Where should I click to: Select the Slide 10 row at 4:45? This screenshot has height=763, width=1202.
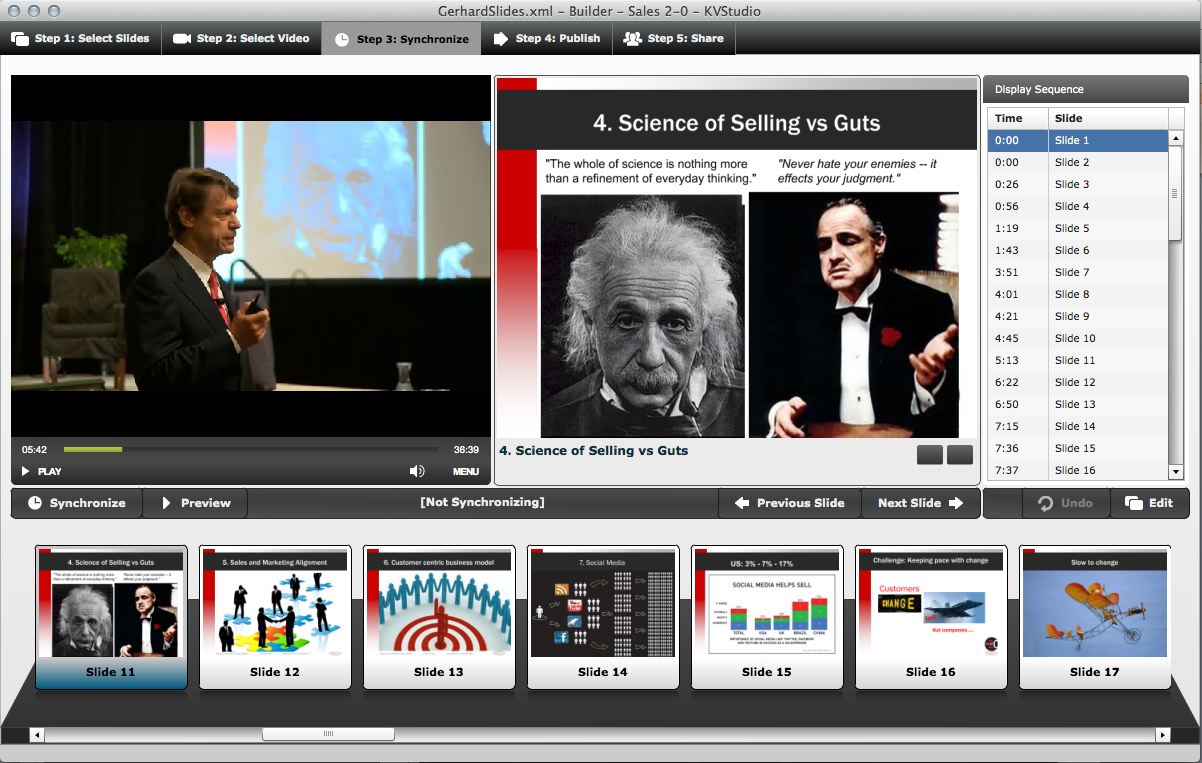click(1077, 338)
